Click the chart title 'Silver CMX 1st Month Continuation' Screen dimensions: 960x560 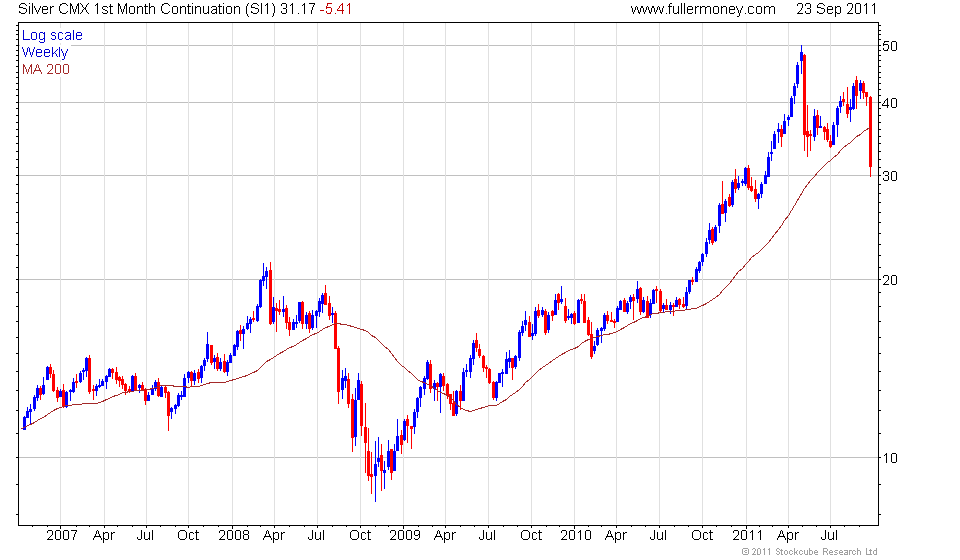129,9
